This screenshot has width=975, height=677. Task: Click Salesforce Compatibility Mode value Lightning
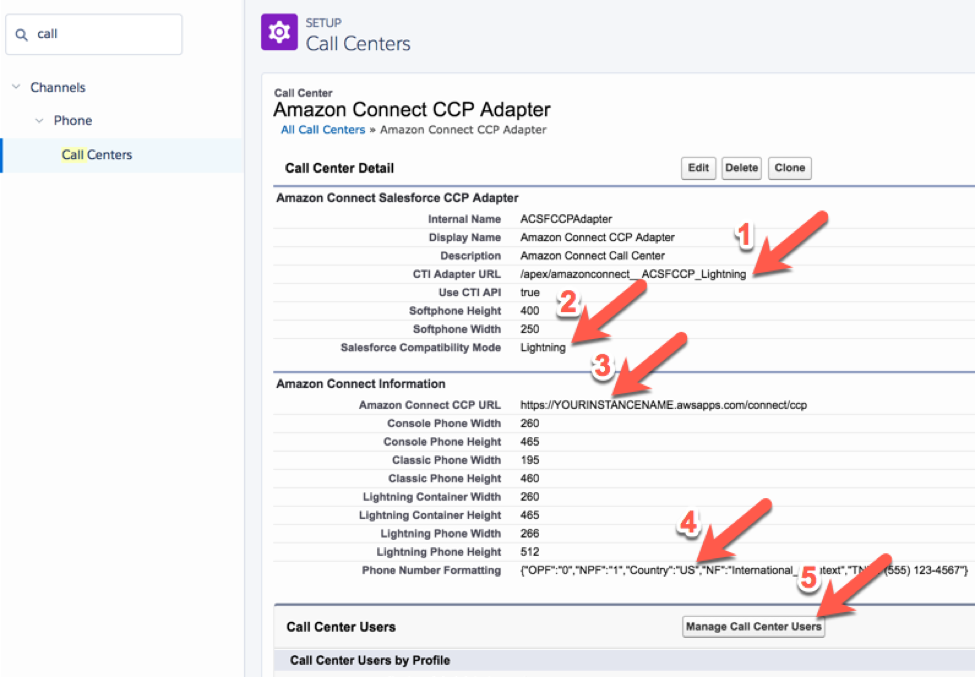[543, 348]
